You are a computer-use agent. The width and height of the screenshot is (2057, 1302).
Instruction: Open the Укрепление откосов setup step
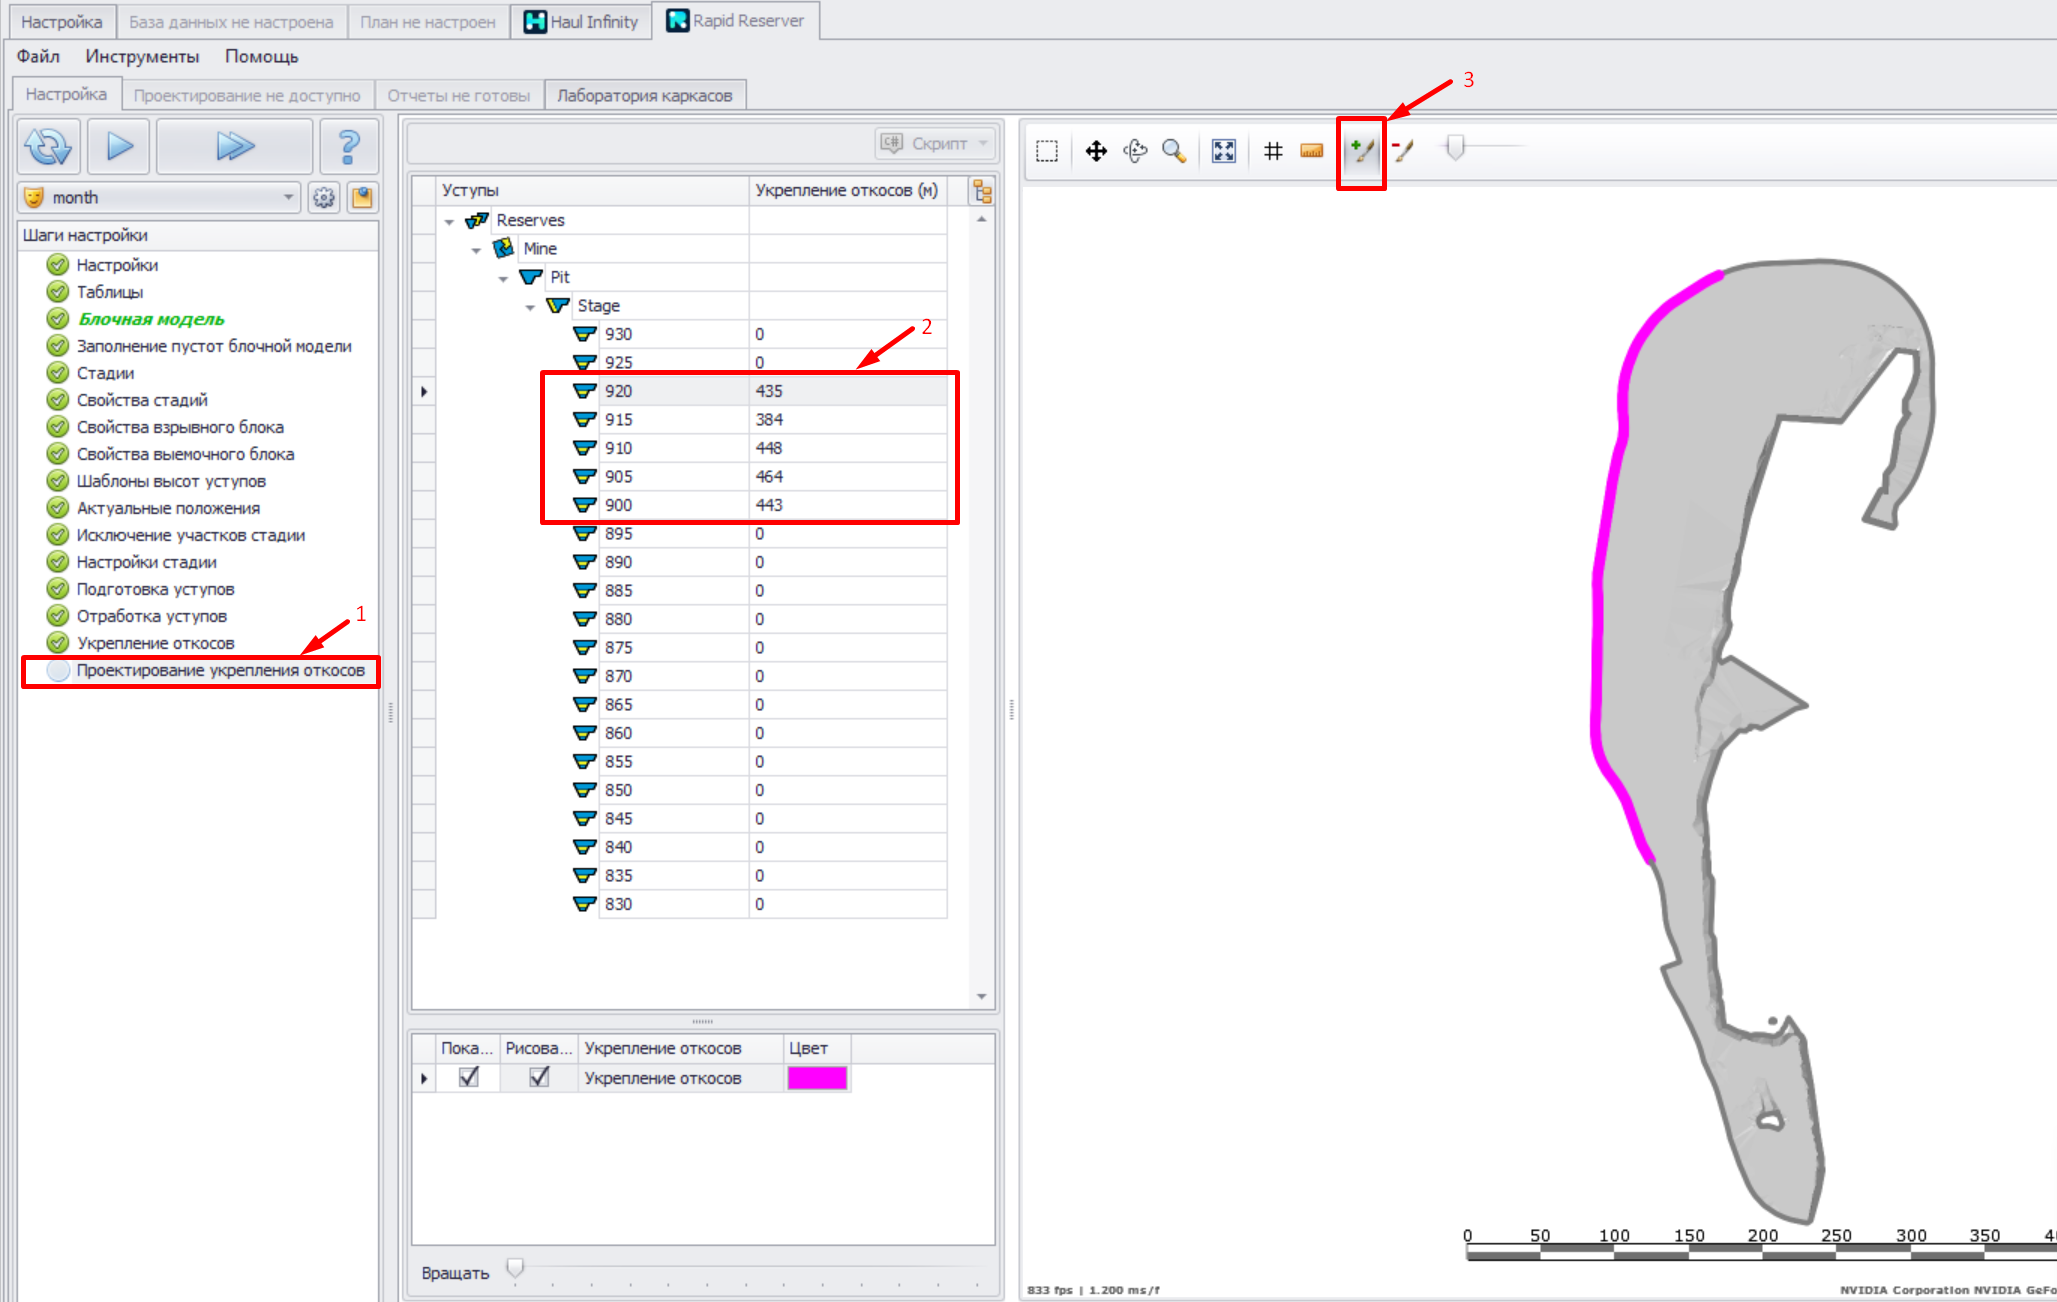tap(155, 643)
